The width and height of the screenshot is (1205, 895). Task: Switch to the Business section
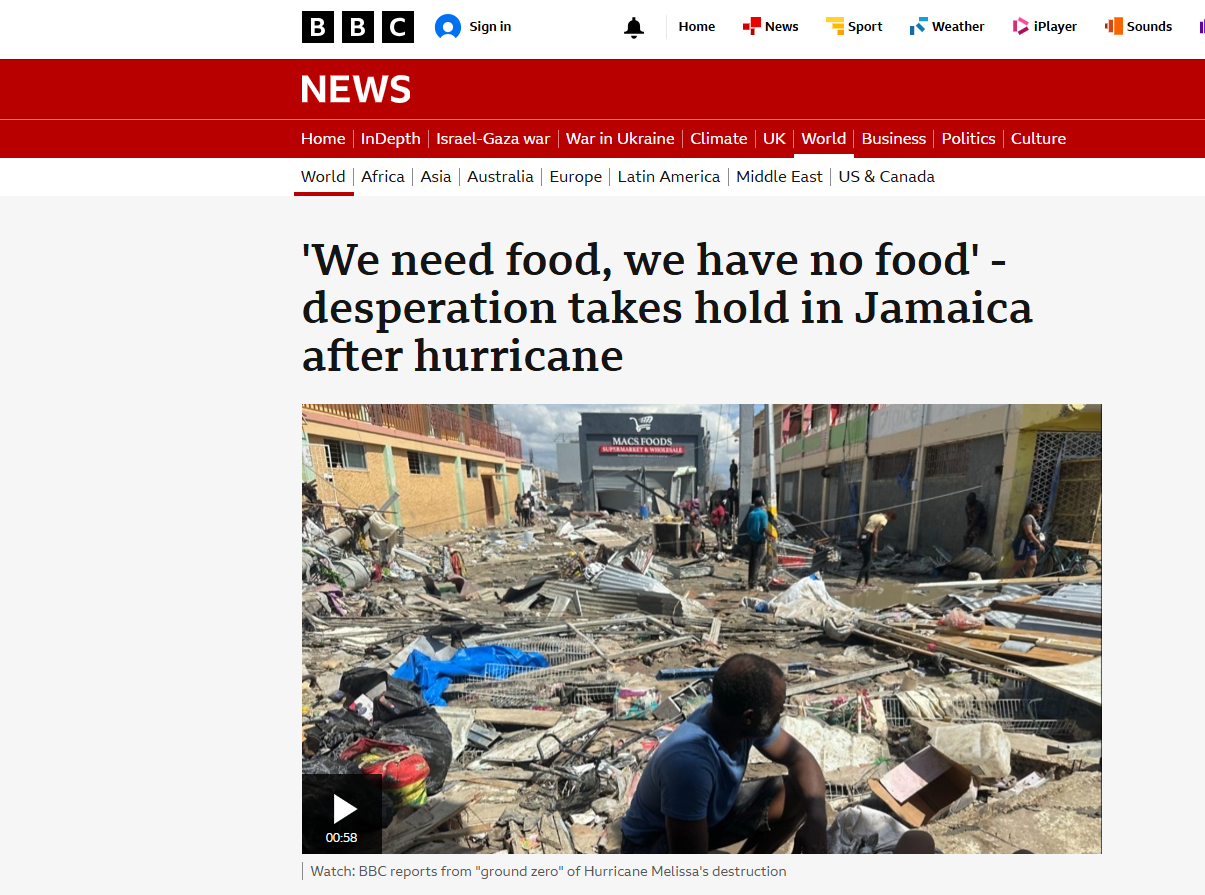(x=894, y=139)
